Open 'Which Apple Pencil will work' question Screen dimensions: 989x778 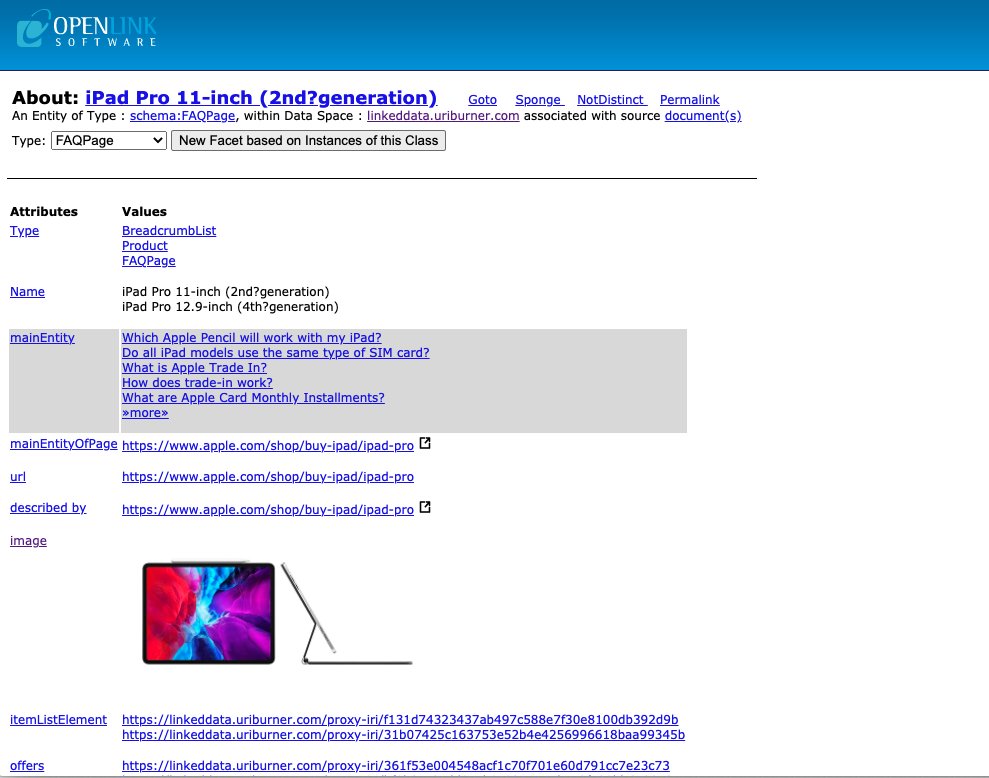(x=252, y=338)
